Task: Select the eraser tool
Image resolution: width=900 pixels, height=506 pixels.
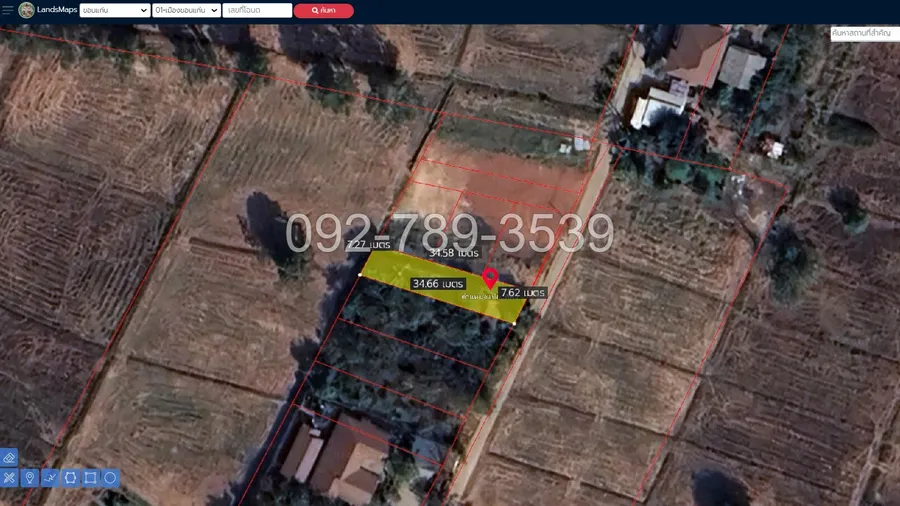Action: coord(9,457)
